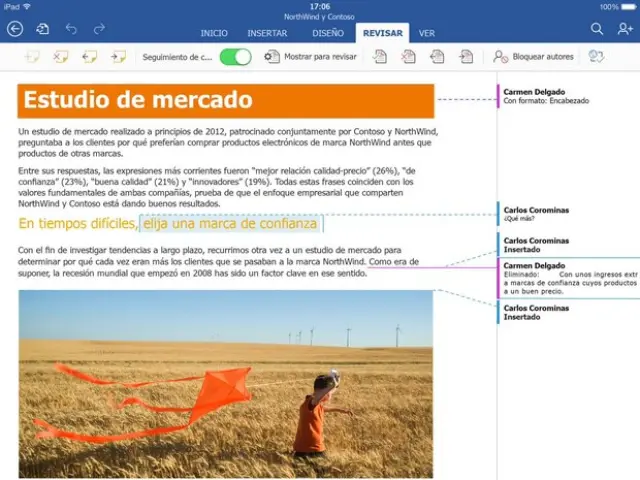
Task: Open the reject change options
Action: (408, 57)
